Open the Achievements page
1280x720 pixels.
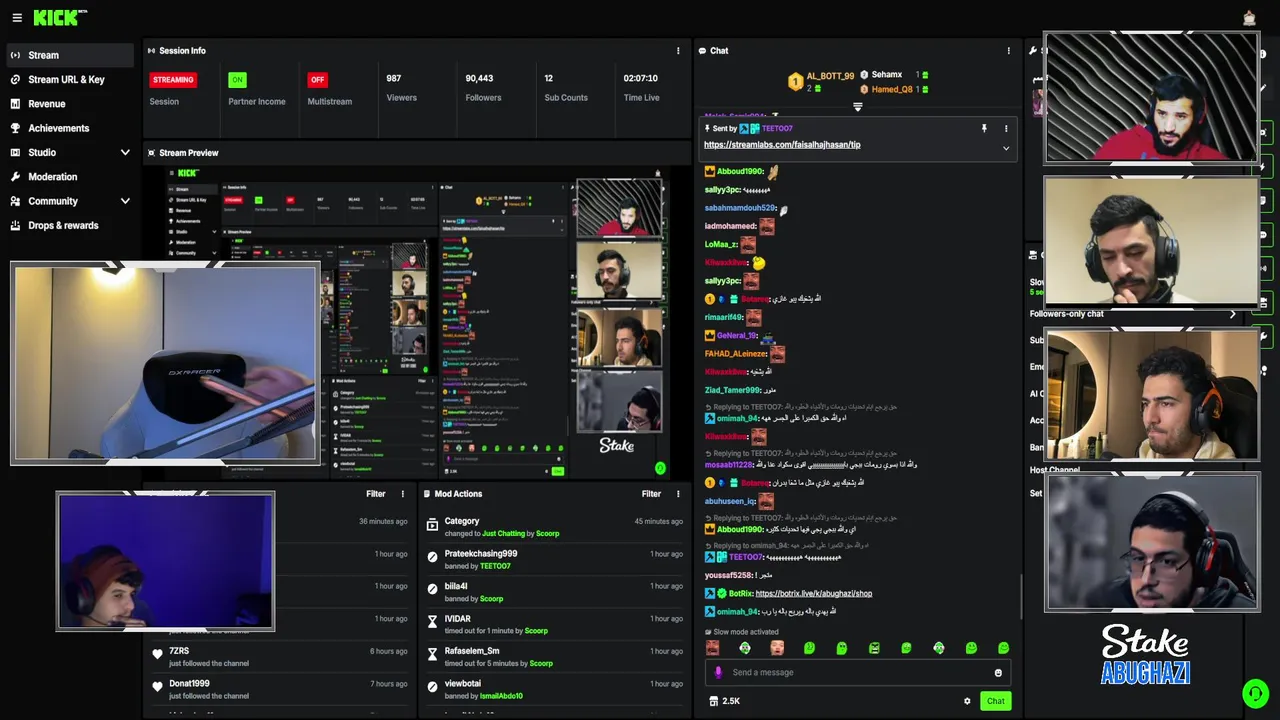[x=59, y=128]
